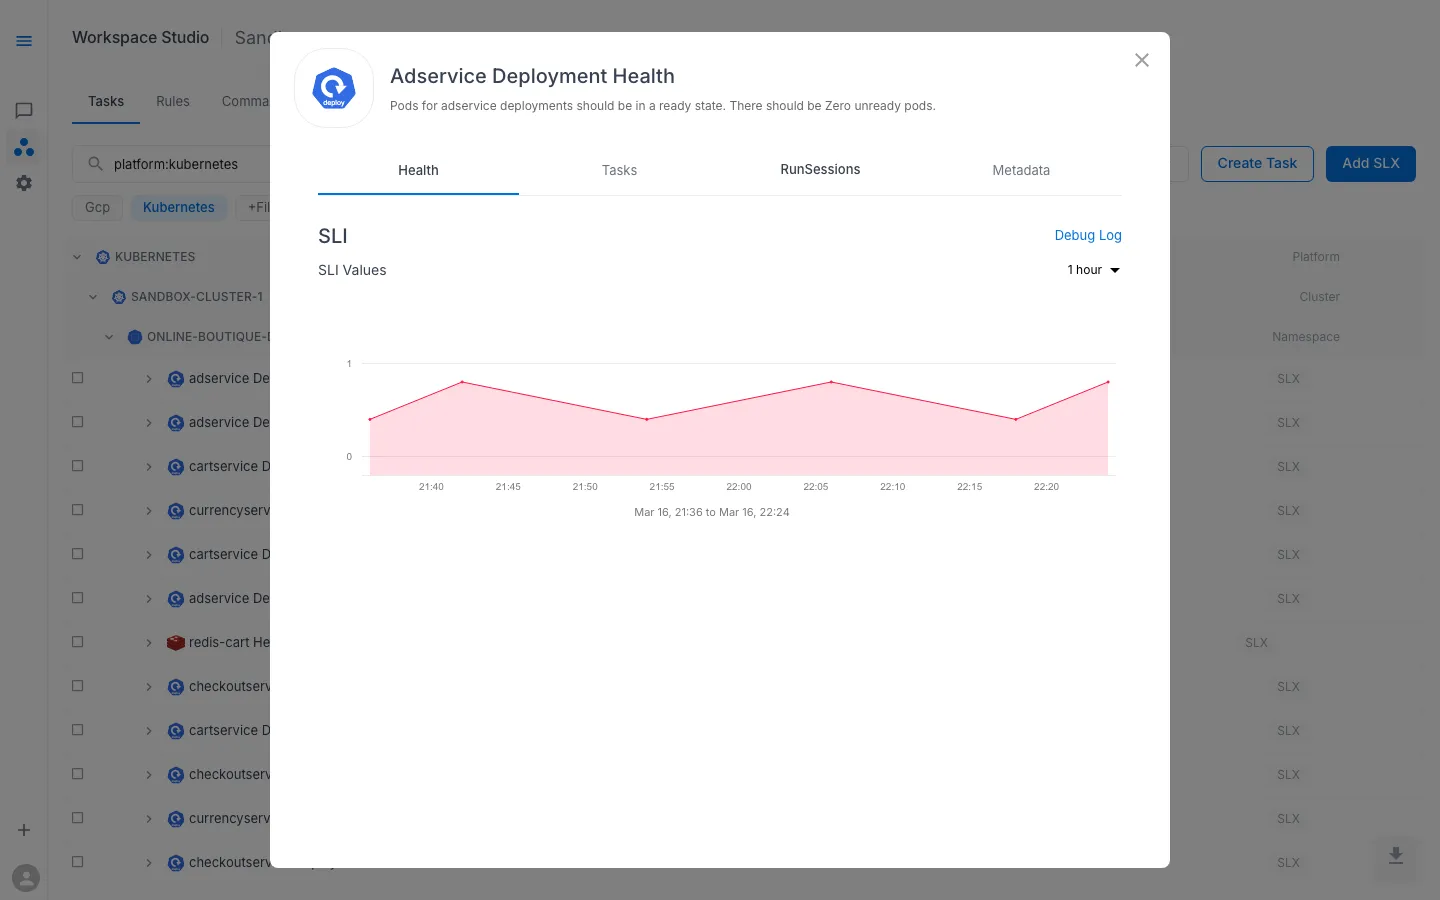Check the adservice Deployment checkbox

77,378
